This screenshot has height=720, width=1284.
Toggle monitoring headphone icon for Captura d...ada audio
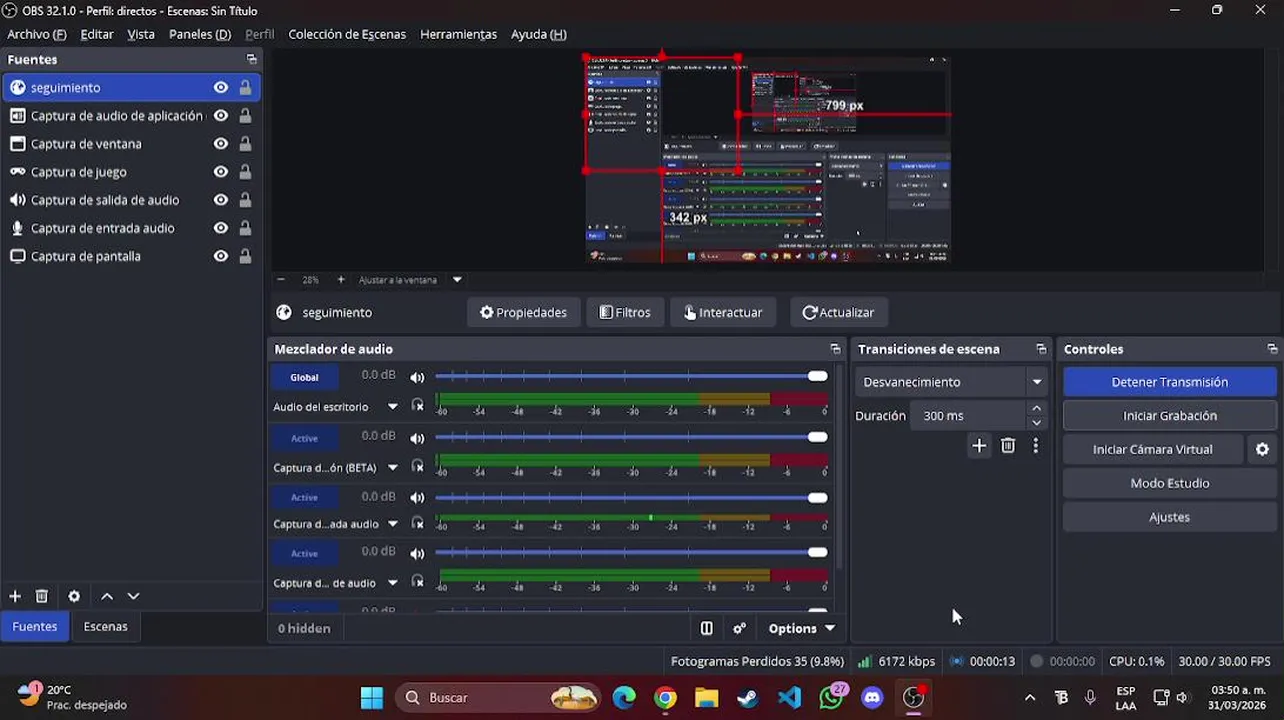[418, 523]
